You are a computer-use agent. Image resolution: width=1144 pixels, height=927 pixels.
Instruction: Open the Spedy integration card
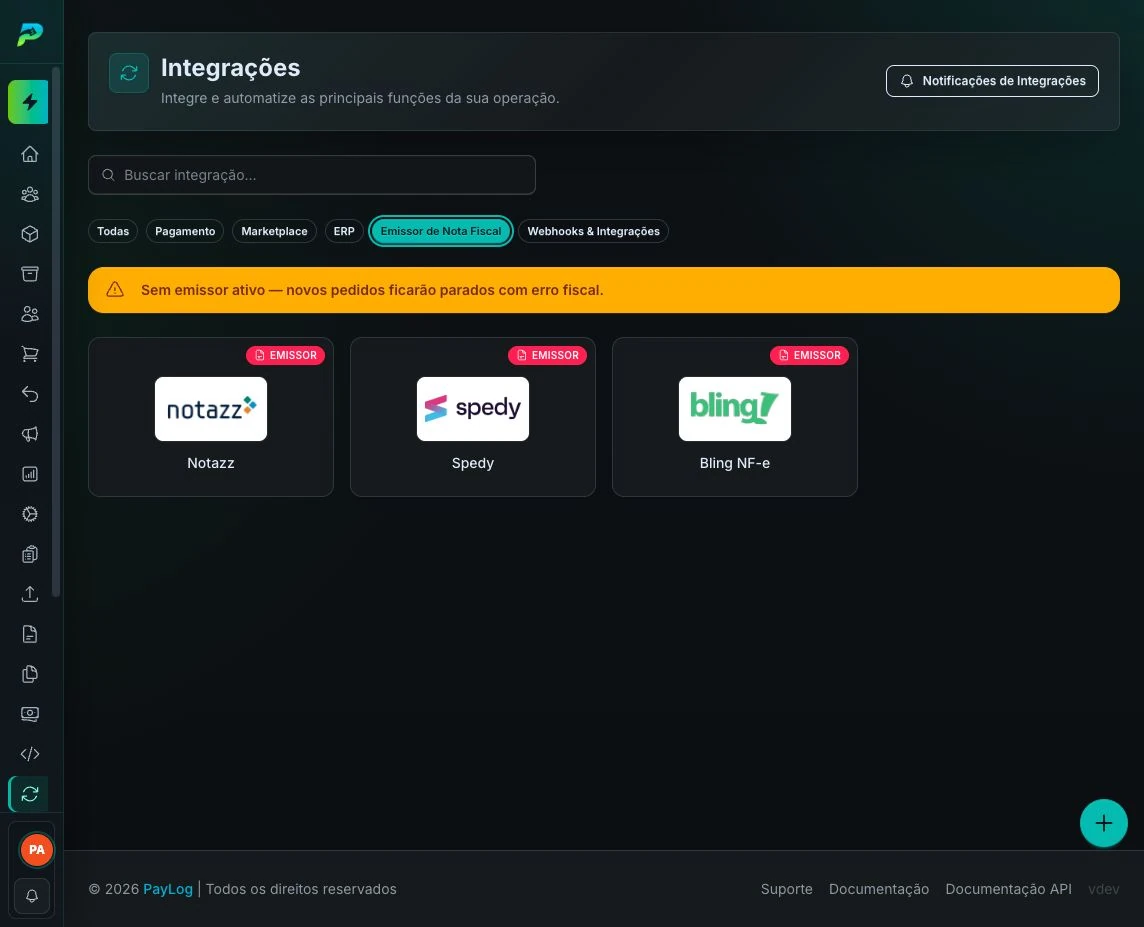[x=473, y=417]
